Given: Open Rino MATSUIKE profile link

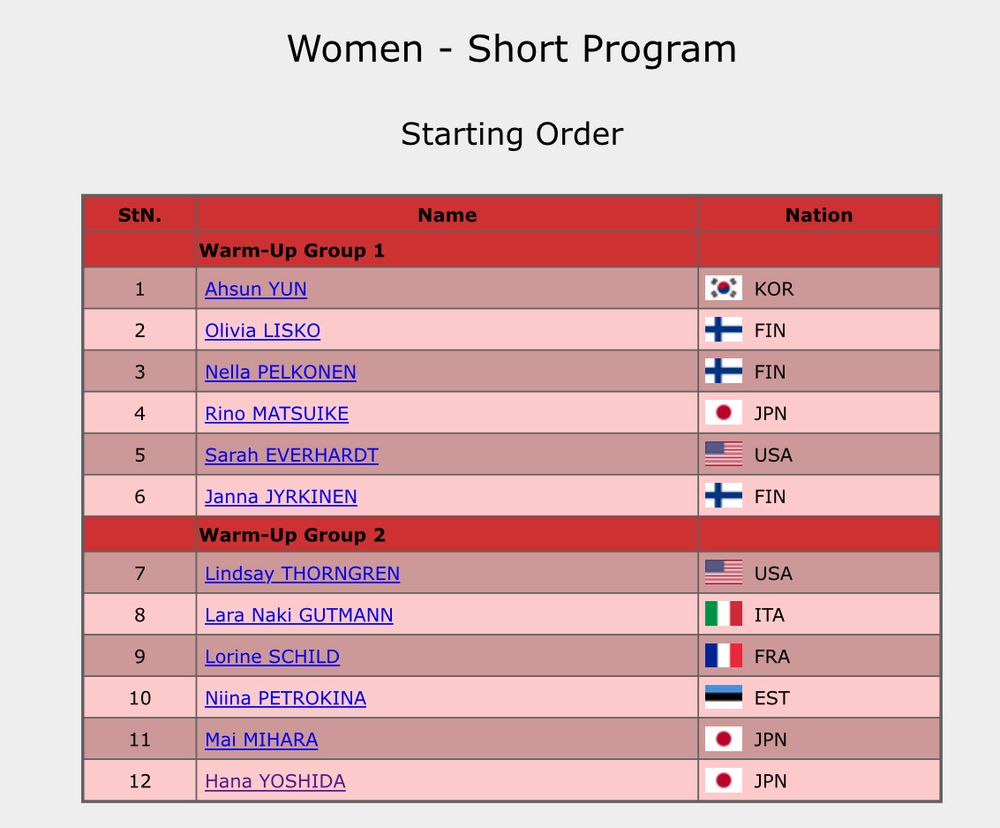Looking at the screenshot, I should click(x=277, y=413).
